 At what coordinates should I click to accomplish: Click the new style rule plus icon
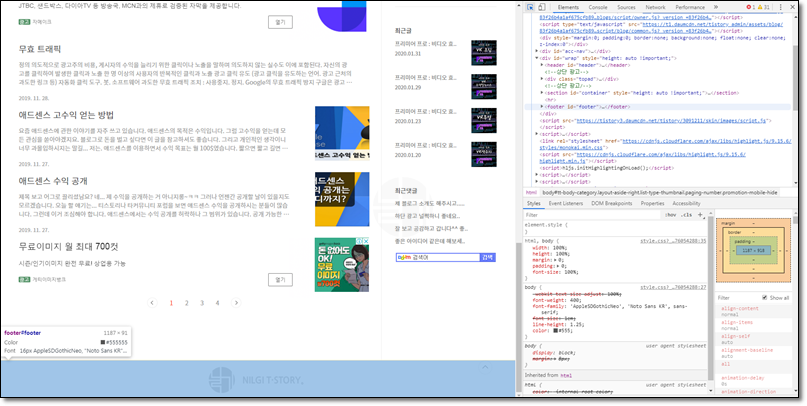tap(700, 215)
